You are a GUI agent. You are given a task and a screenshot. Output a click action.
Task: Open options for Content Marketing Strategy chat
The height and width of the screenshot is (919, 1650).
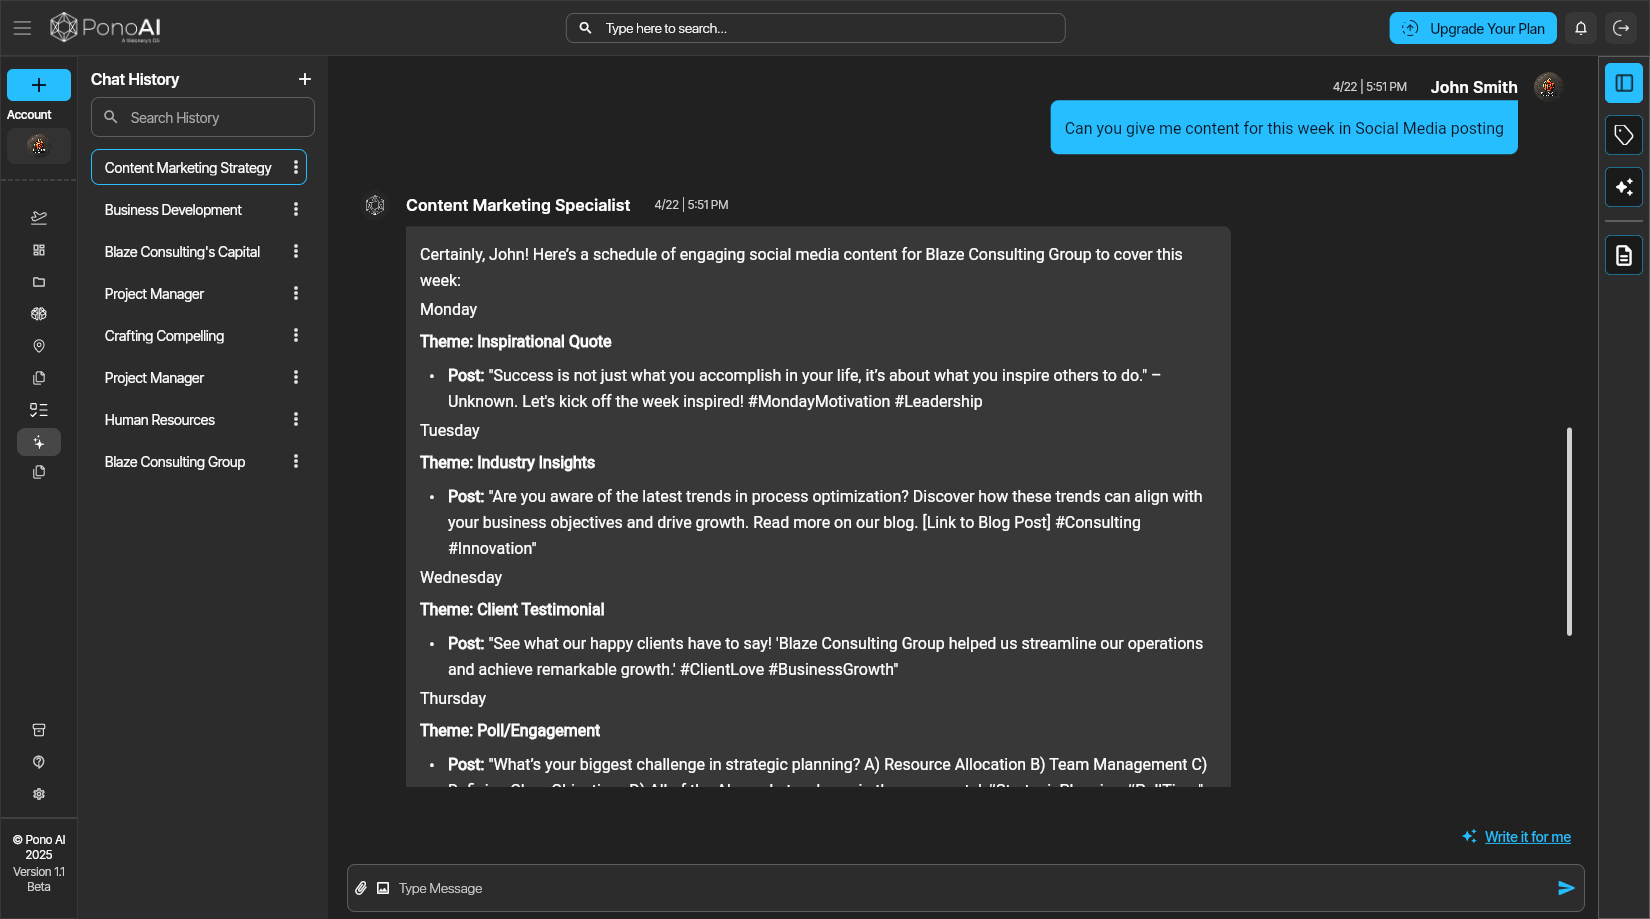point(296,167)
